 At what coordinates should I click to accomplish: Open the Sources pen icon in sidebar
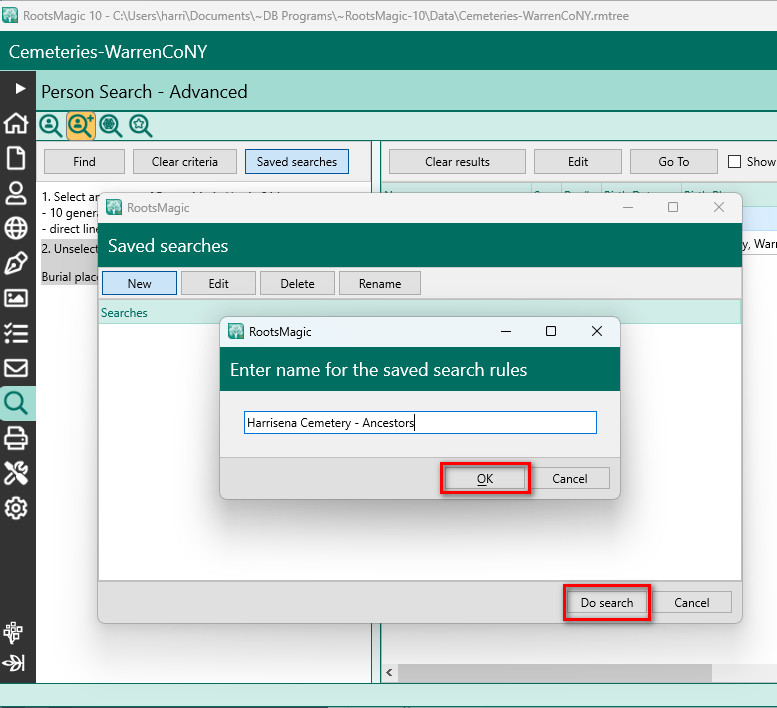pyautogui.click(x=16, y=263)
